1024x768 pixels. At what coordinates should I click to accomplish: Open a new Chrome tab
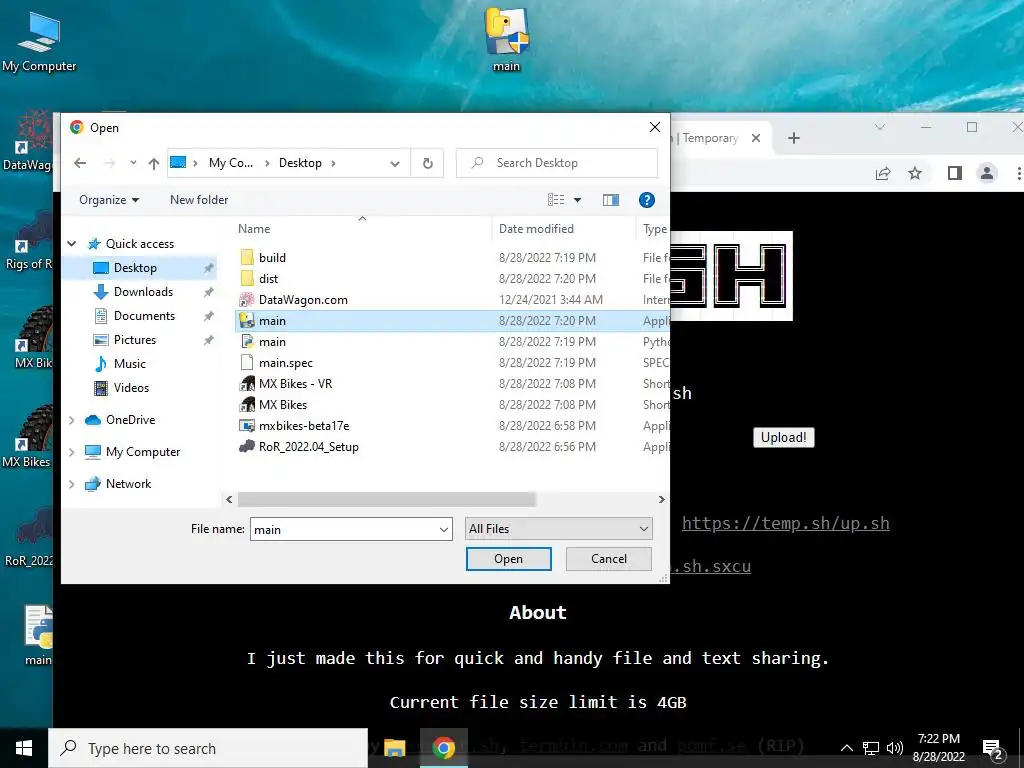tap(793, 138)
